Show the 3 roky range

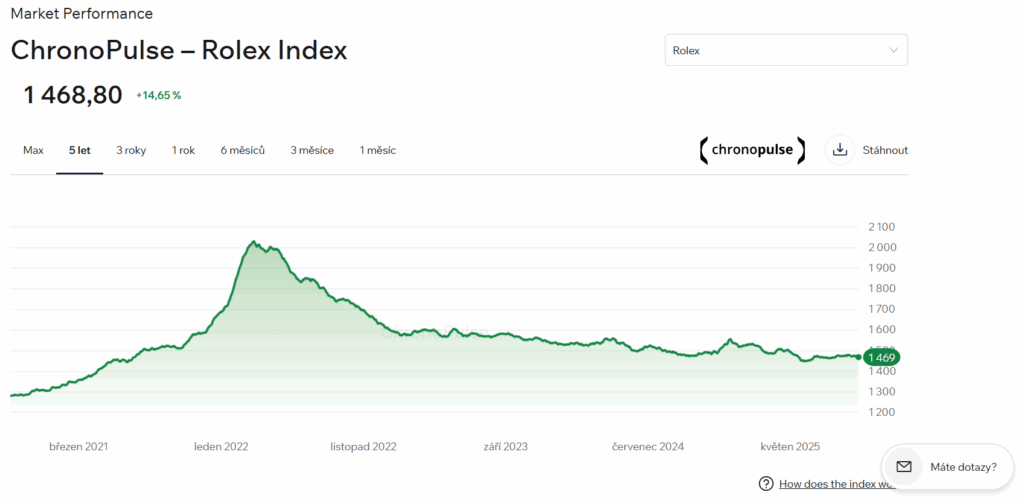pyautogui.click(x=131, y=150)
